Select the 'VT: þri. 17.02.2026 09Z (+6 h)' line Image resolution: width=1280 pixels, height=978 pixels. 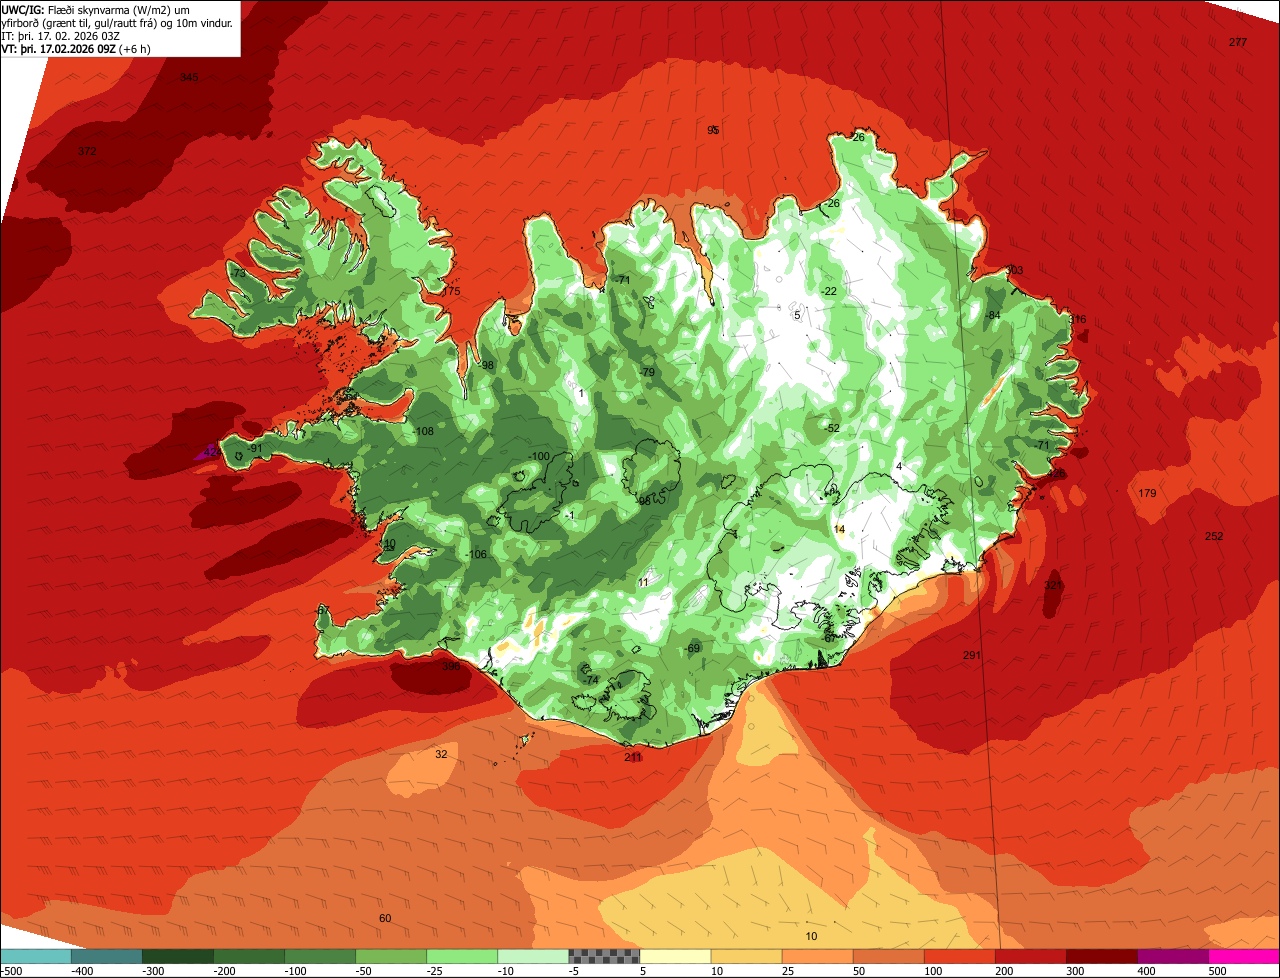pos(76,48)
